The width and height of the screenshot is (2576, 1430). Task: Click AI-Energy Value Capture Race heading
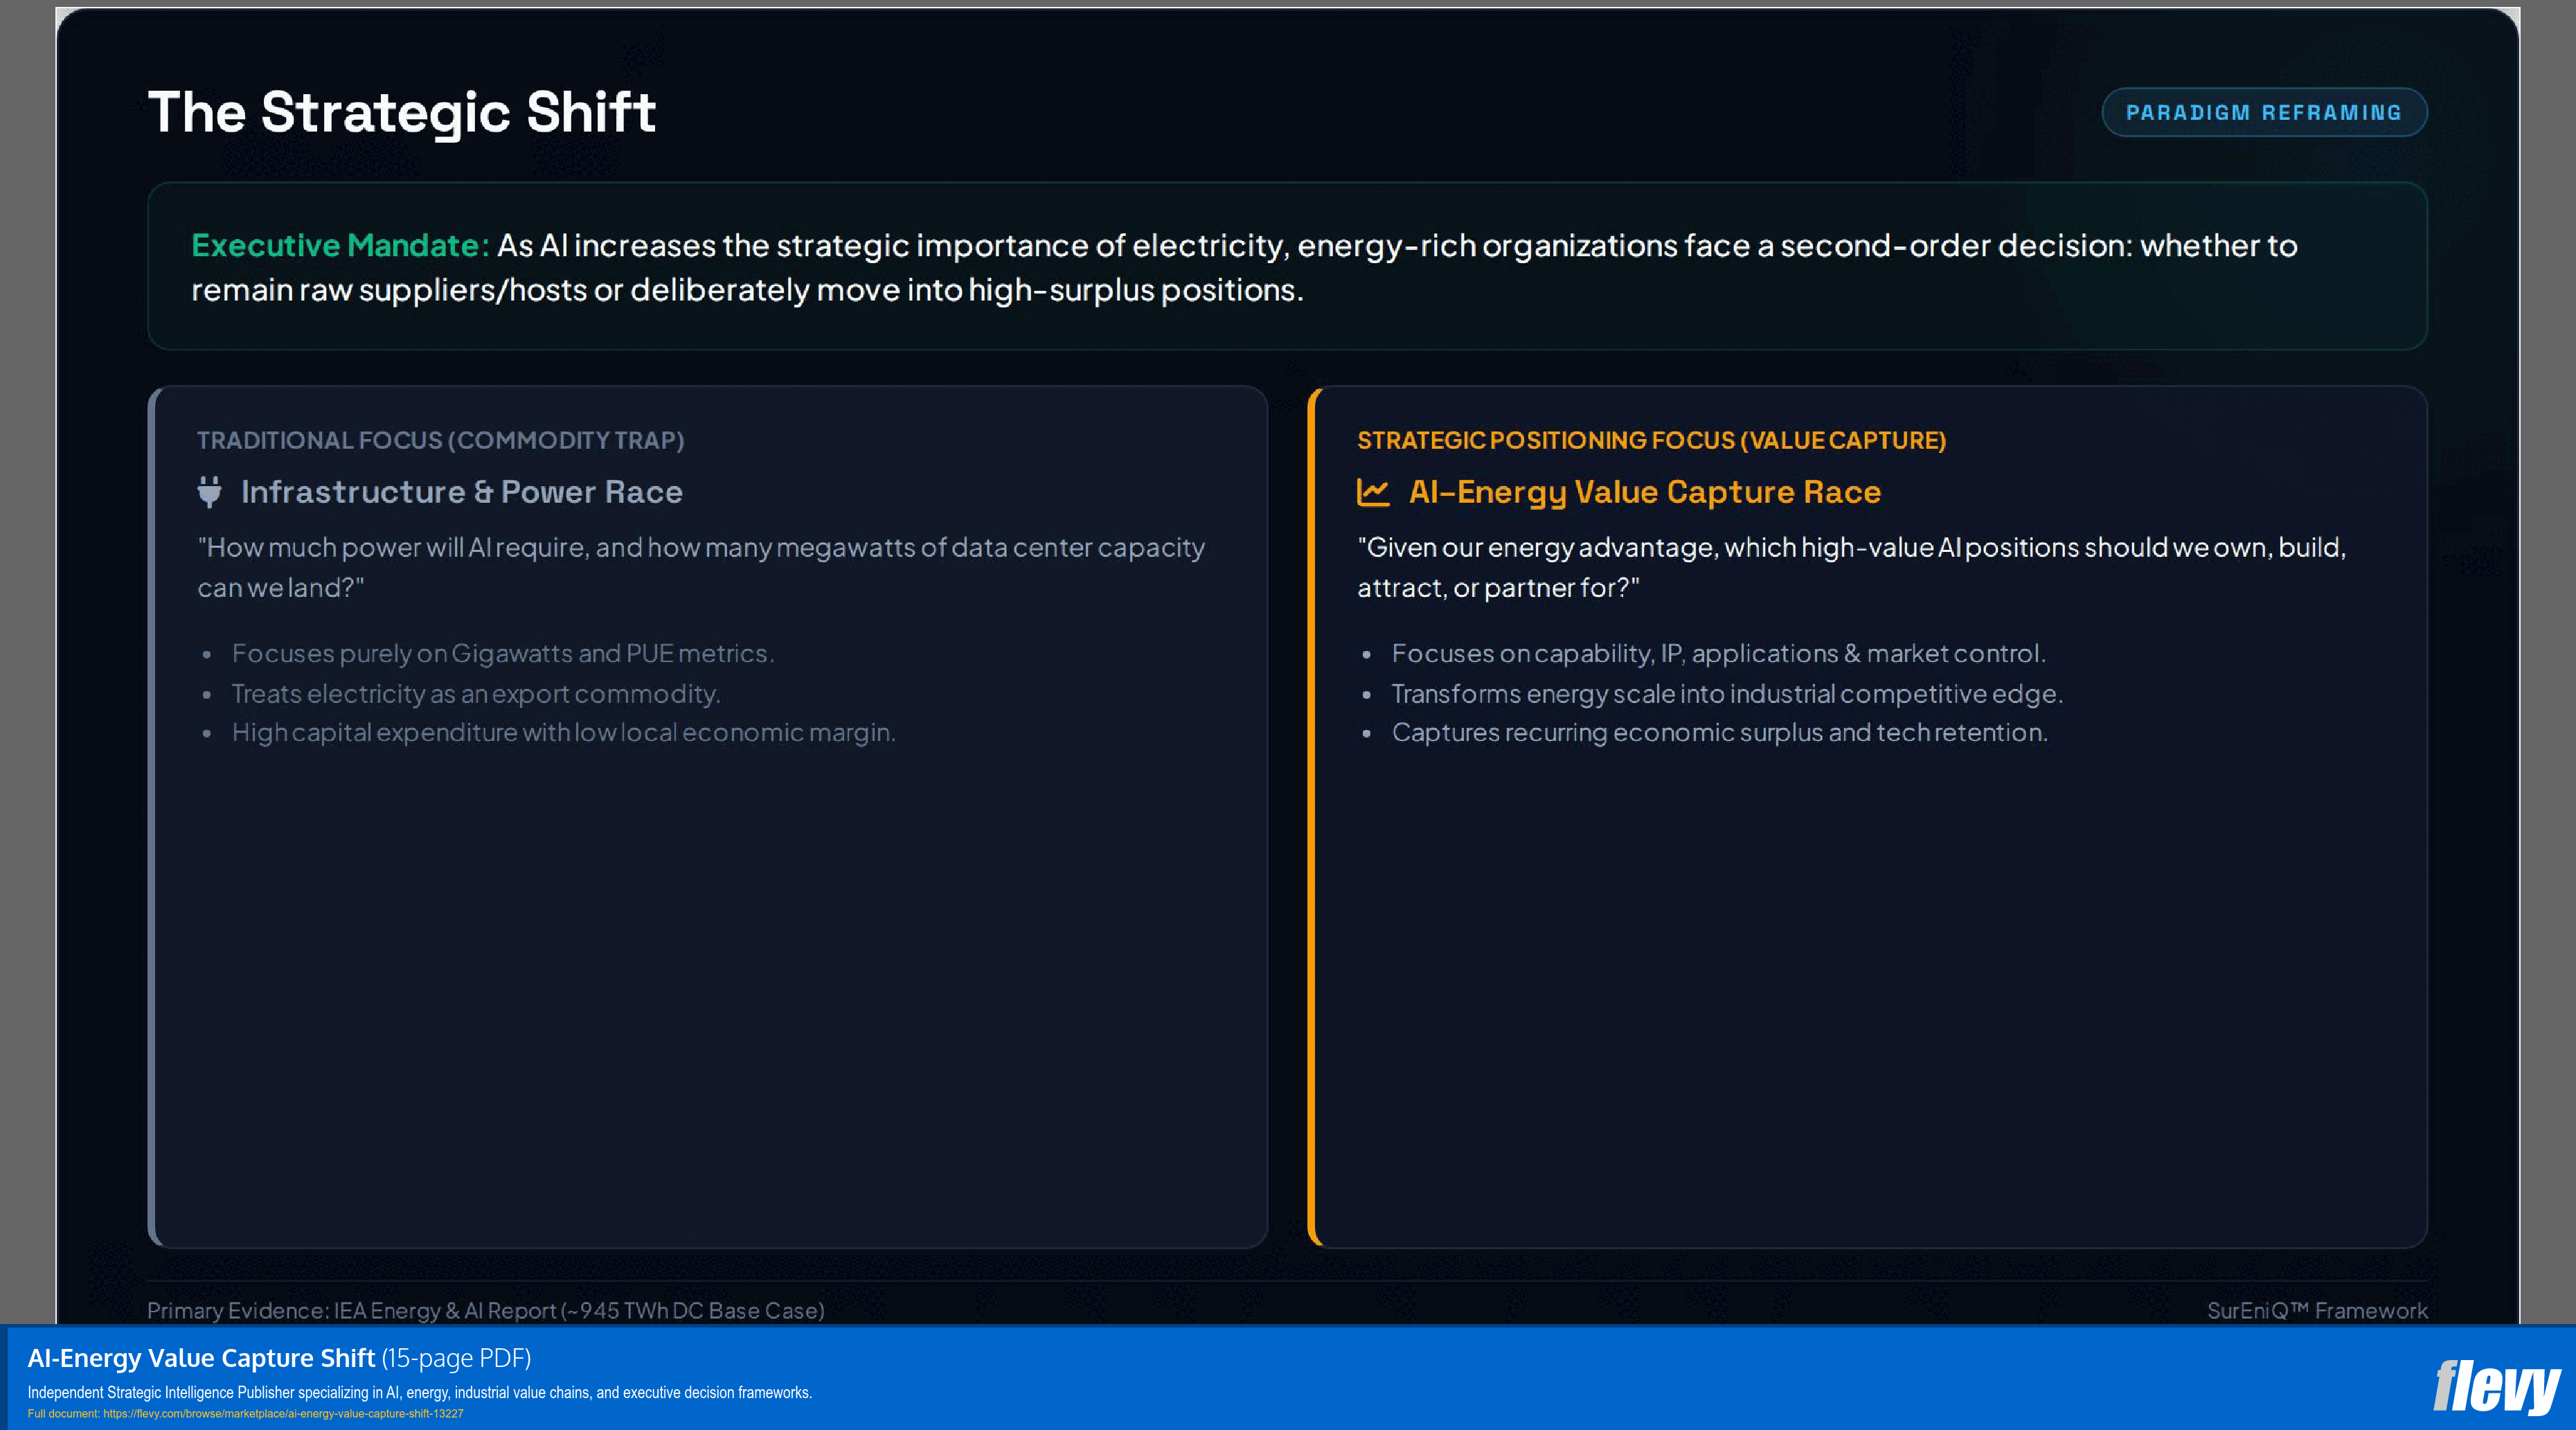tap(1645, 492)
